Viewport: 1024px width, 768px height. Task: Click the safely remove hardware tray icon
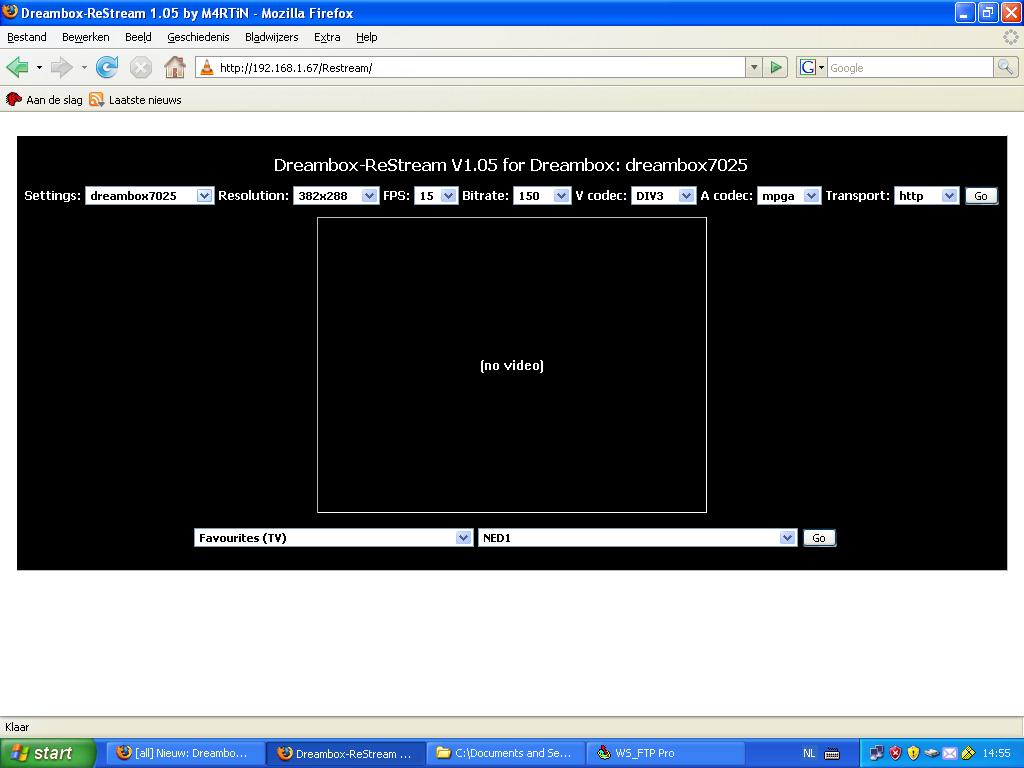tap(932, 754)
